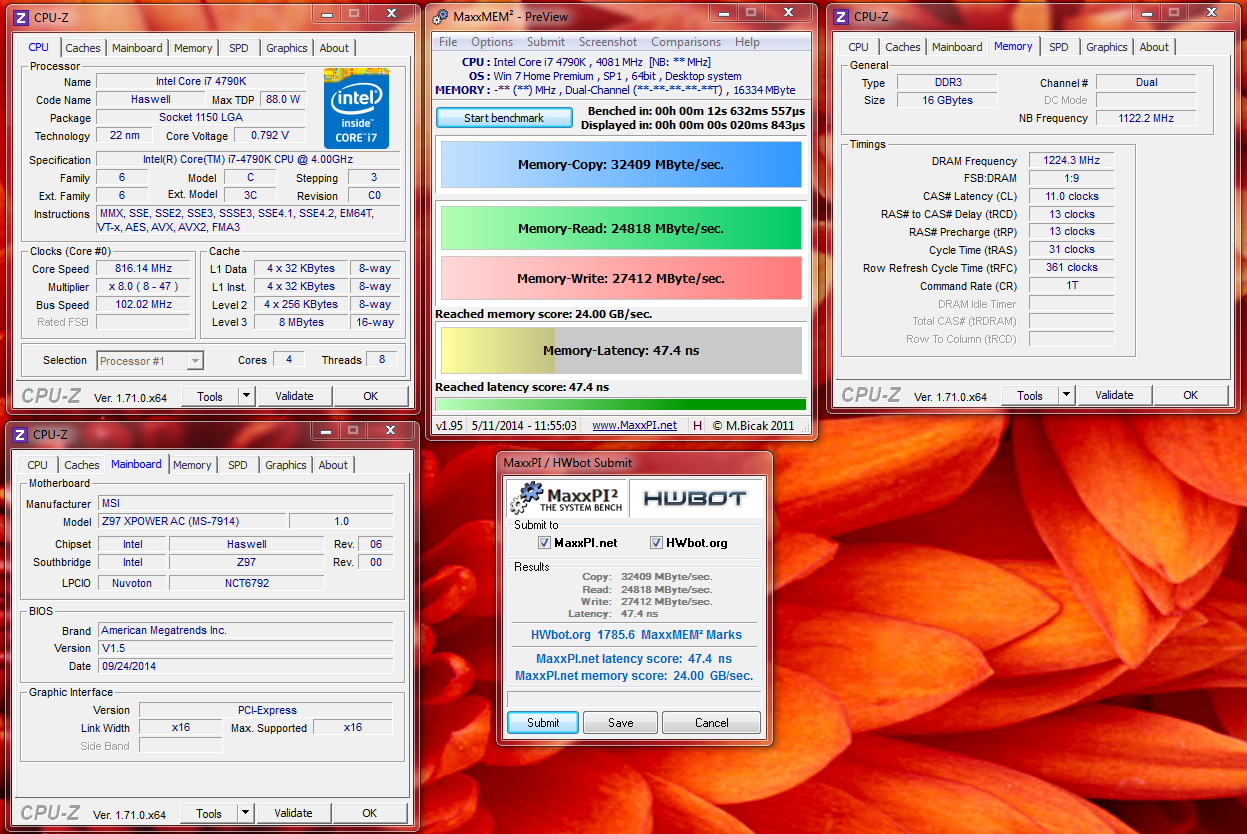
Task: Click the BIOS Version V1.5 field
Action: 245,648
